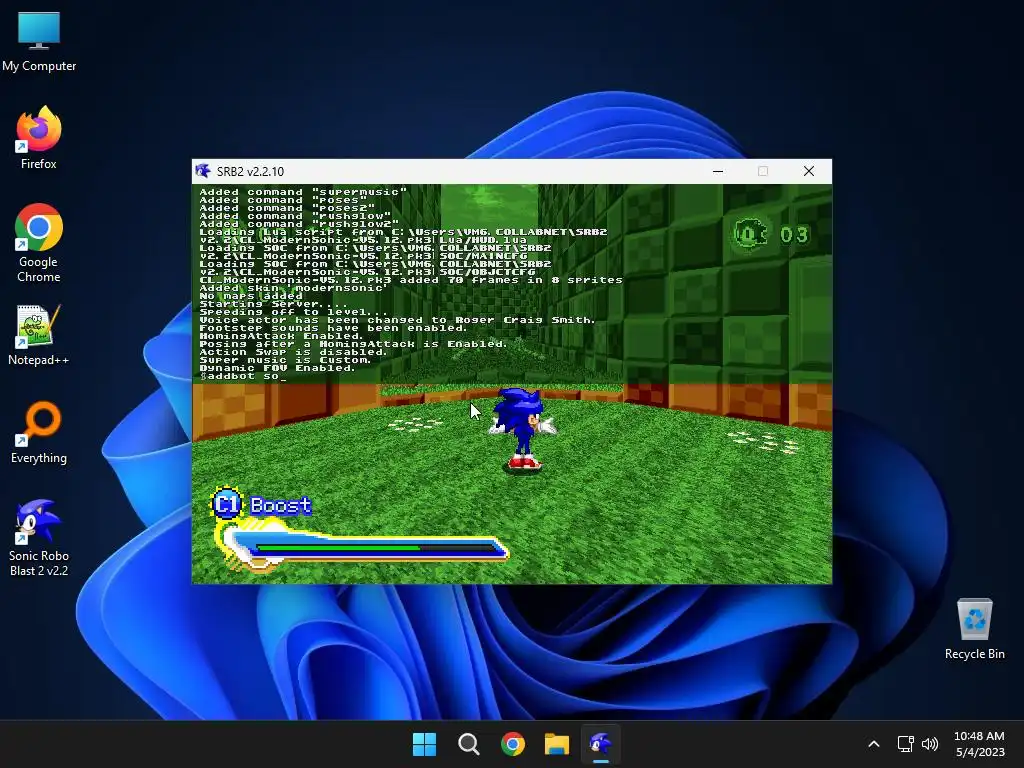This screenshot has height=768, width=1024.
Task: Click the SRB2 window title bar icon
Action: tap(202, 171)
